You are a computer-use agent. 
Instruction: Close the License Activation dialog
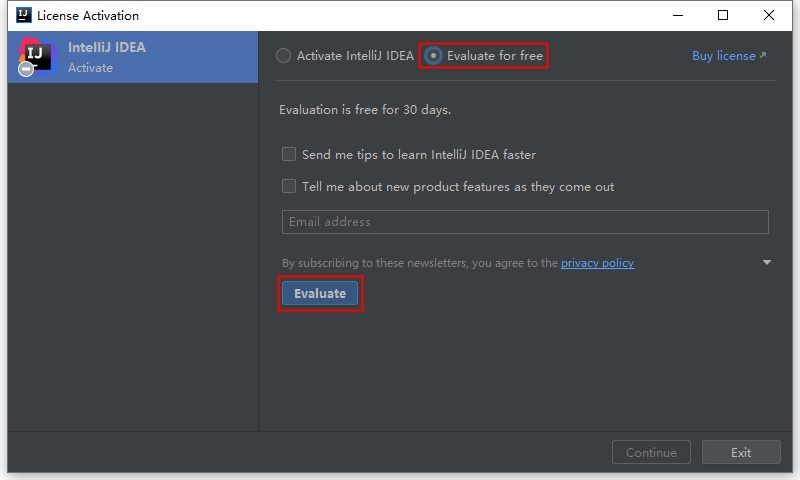(x=769, y=15)
